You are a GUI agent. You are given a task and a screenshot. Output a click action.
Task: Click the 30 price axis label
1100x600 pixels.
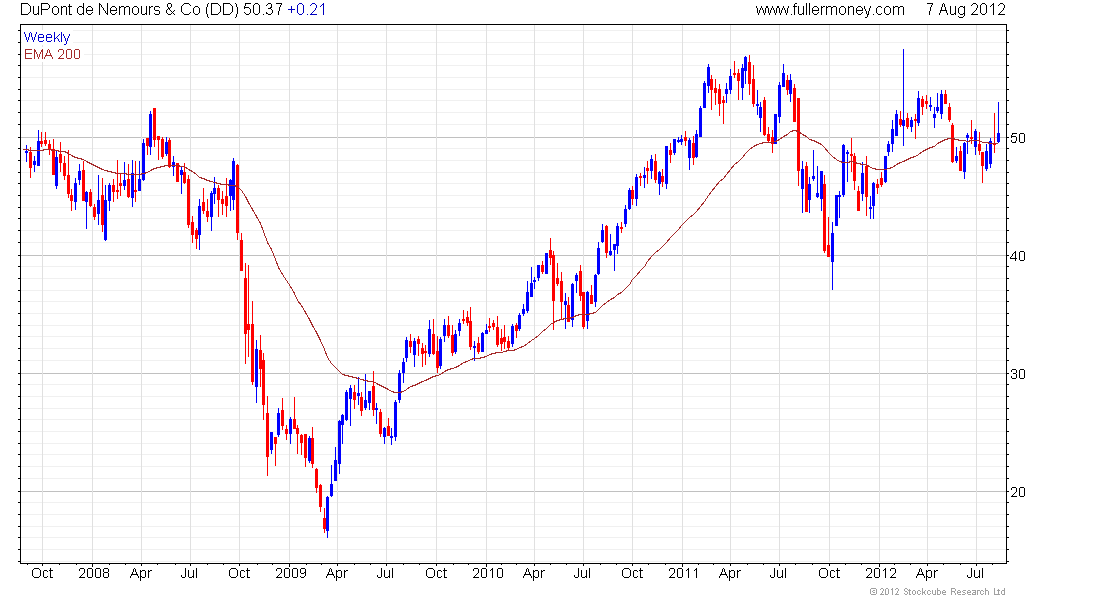coord(1017,374)
